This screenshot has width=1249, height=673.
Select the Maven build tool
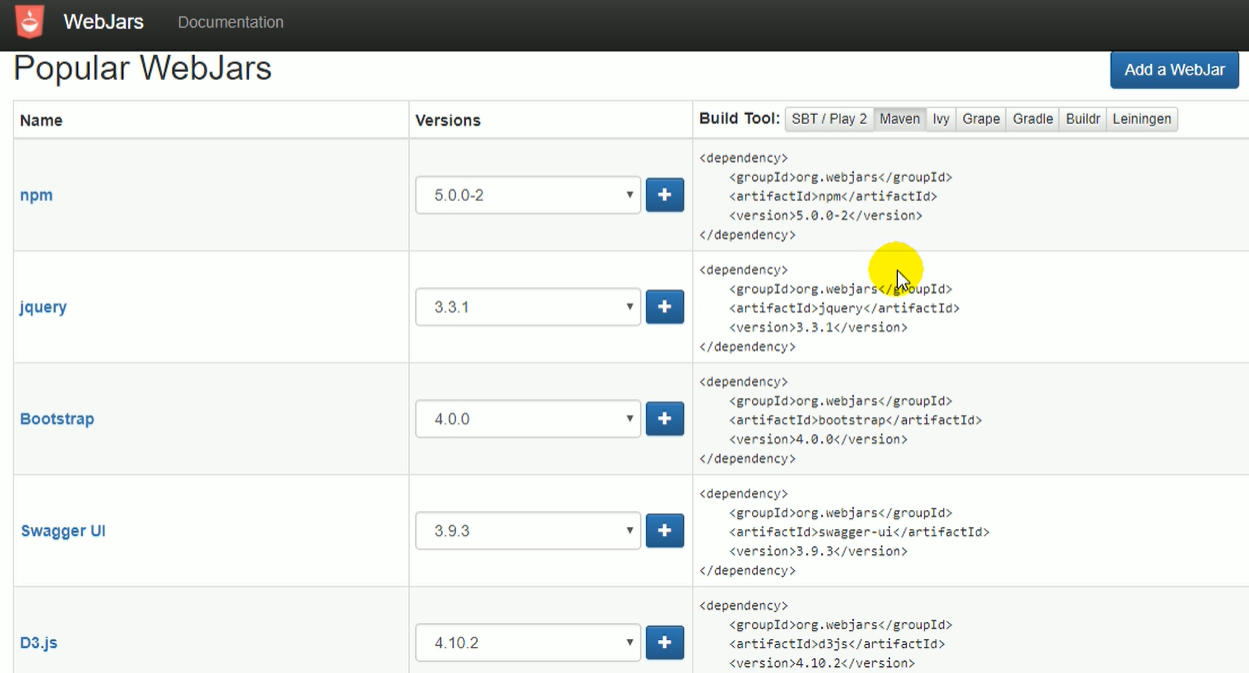tap(900, 119)
